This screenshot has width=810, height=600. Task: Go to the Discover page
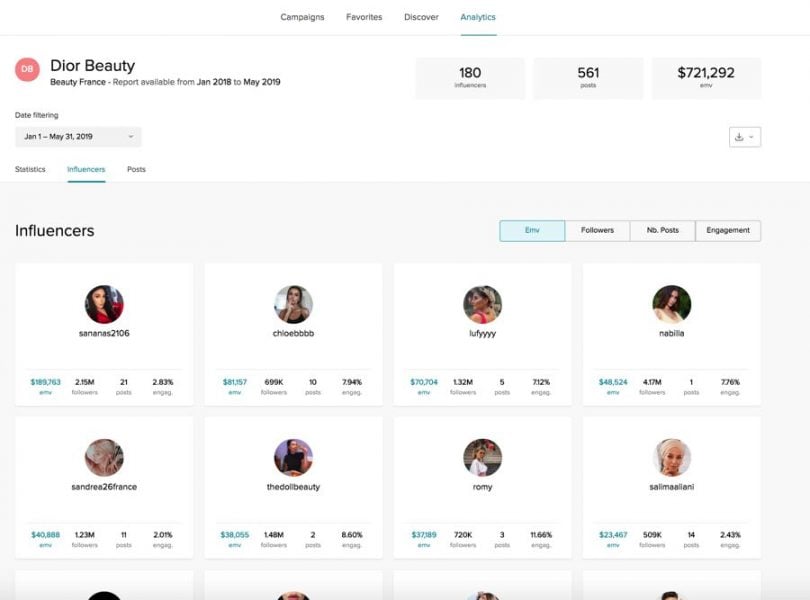point(421,17)
